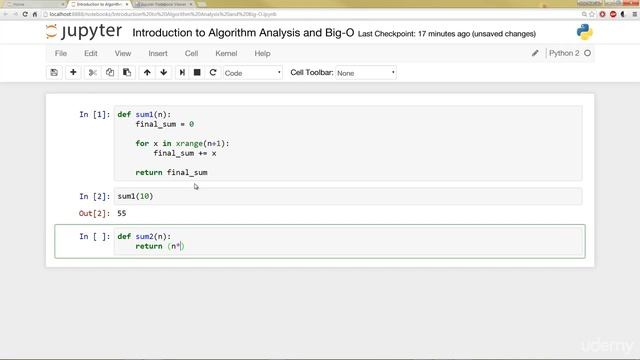640x360 pixels.
Task: Open Kernel menu
Action: point(226,53)
